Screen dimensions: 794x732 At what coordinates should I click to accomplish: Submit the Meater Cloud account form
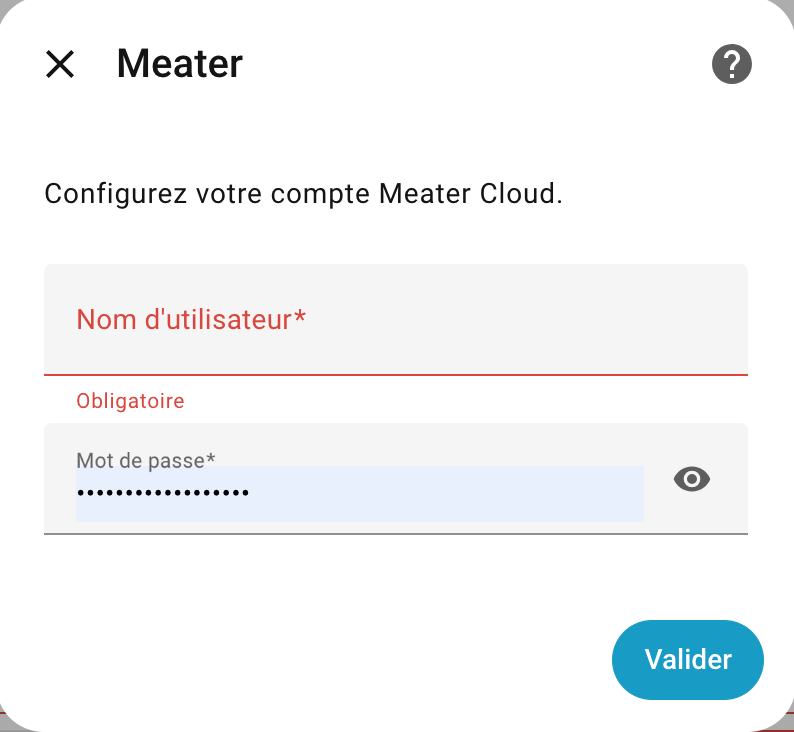click(x=687, y=660)
